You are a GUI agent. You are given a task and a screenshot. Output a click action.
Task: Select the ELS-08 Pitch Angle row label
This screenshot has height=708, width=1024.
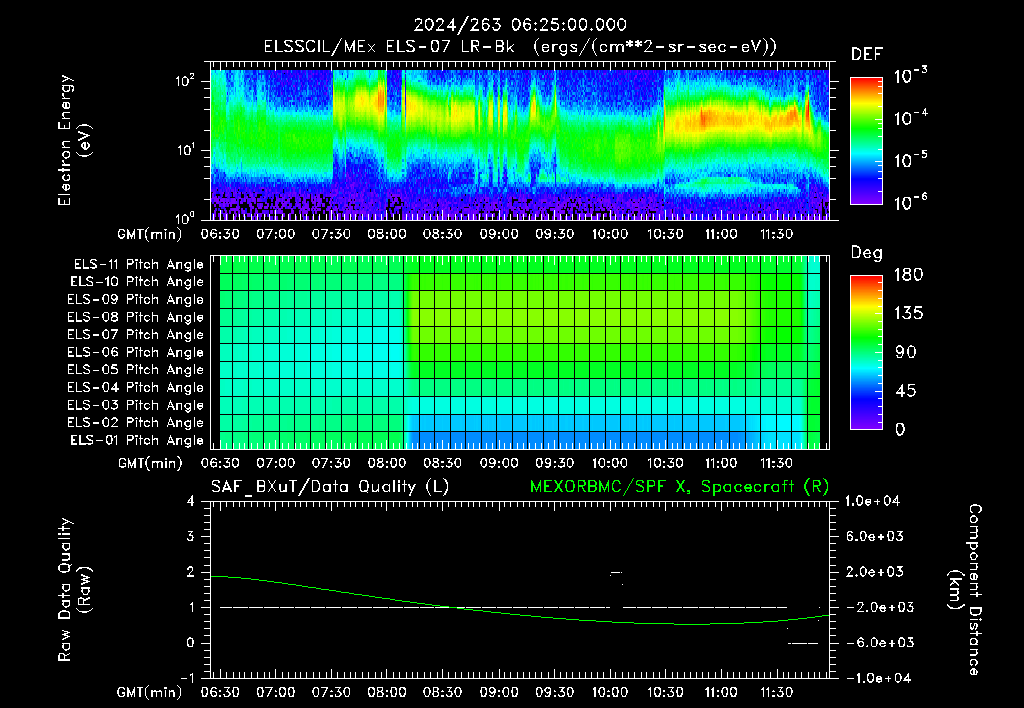pyautogui.click(x=136, y=317)
